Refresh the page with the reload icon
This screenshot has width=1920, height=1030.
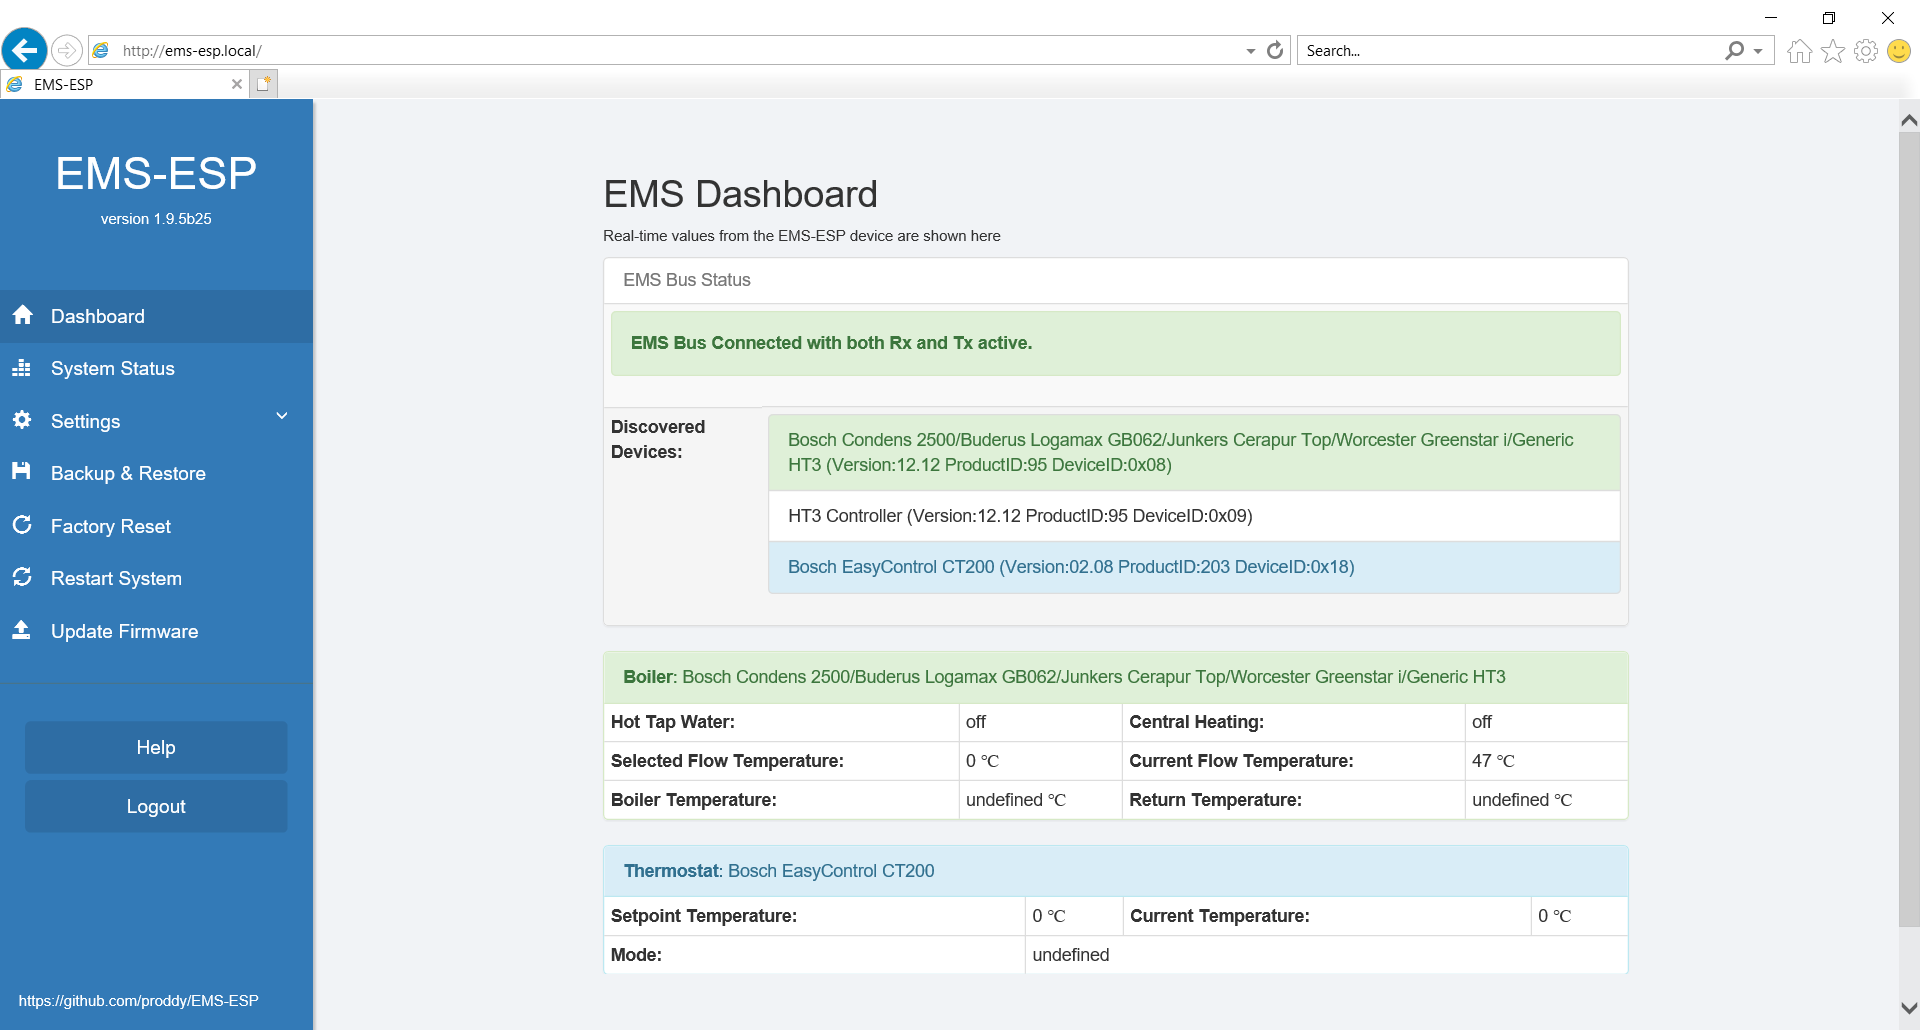pyautogui.click(x=1275, y=50)
